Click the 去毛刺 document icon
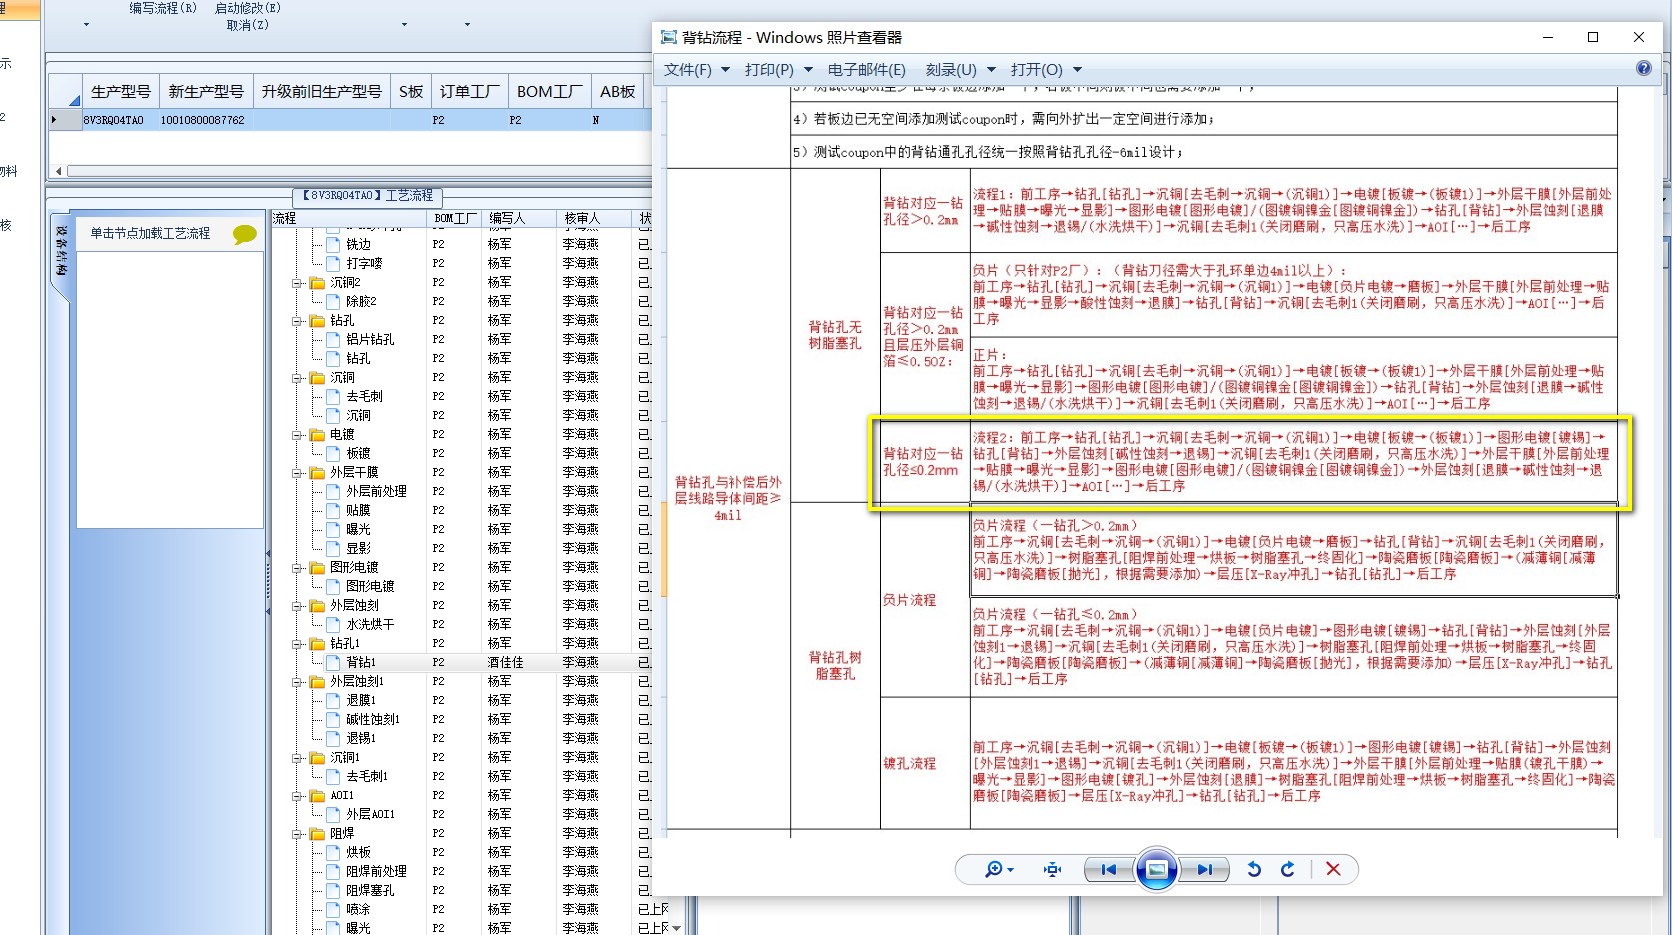 pyautogui.click(x=333, y=397)
